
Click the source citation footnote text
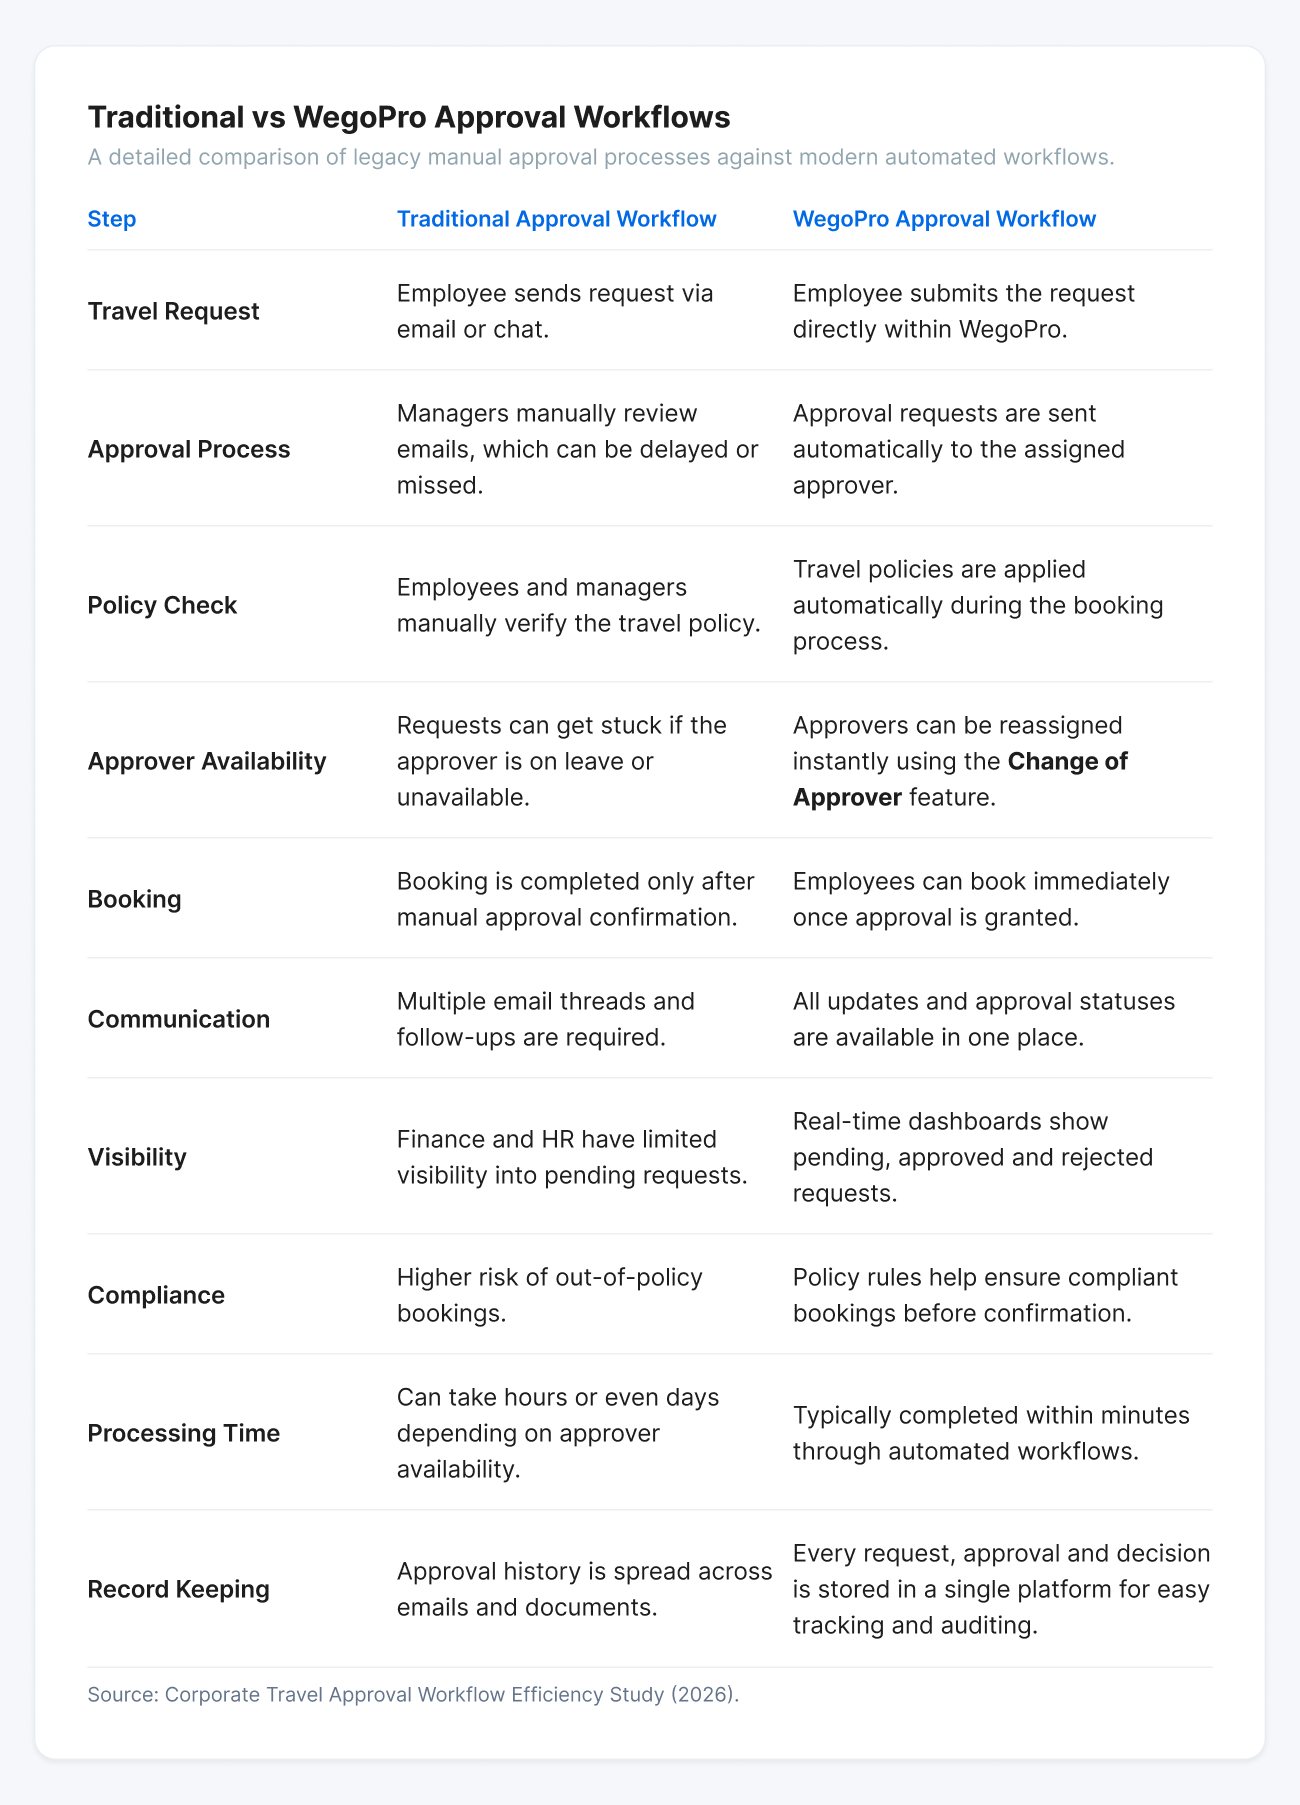click(x=413, y=1694)
